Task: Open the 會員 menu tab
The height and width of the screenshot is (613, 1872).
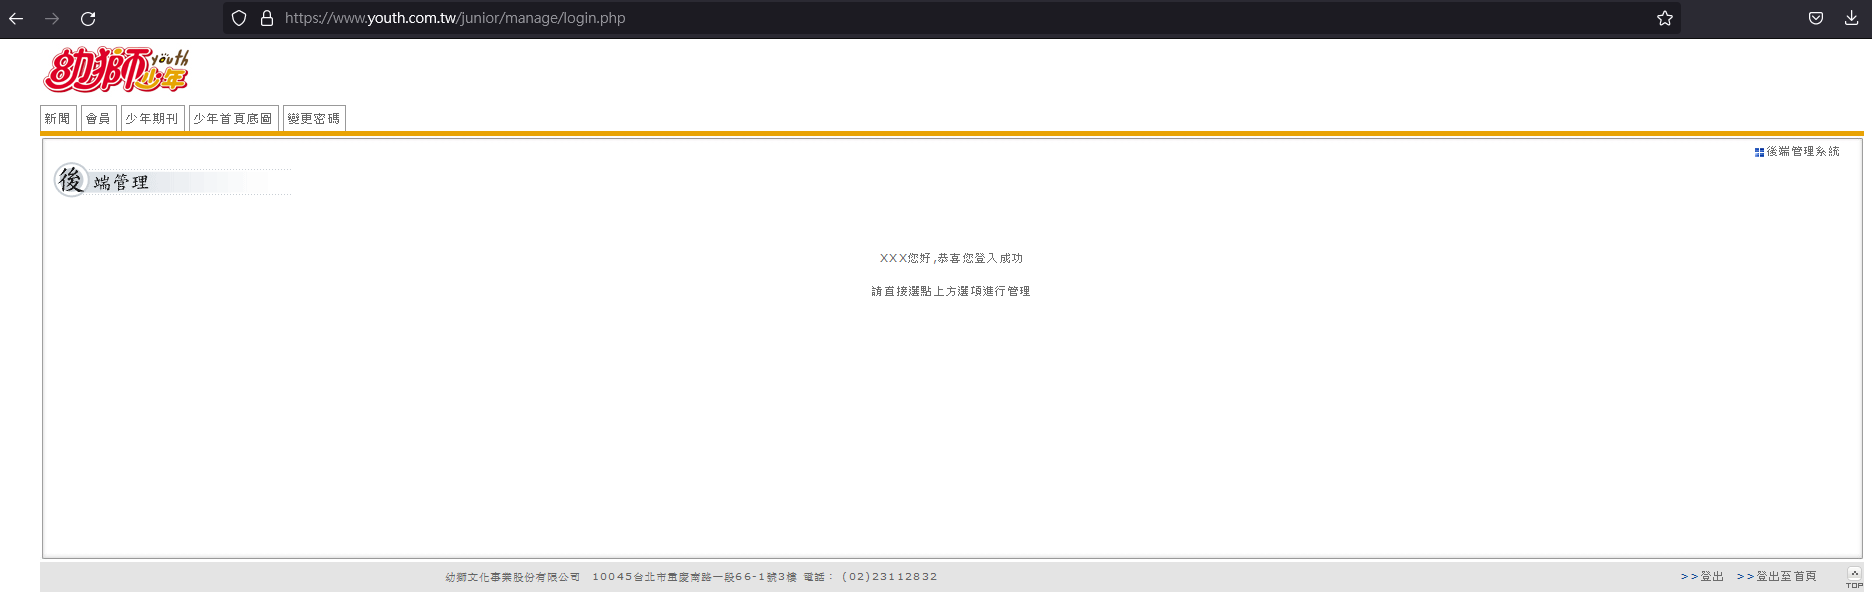Action: [99, 118]
